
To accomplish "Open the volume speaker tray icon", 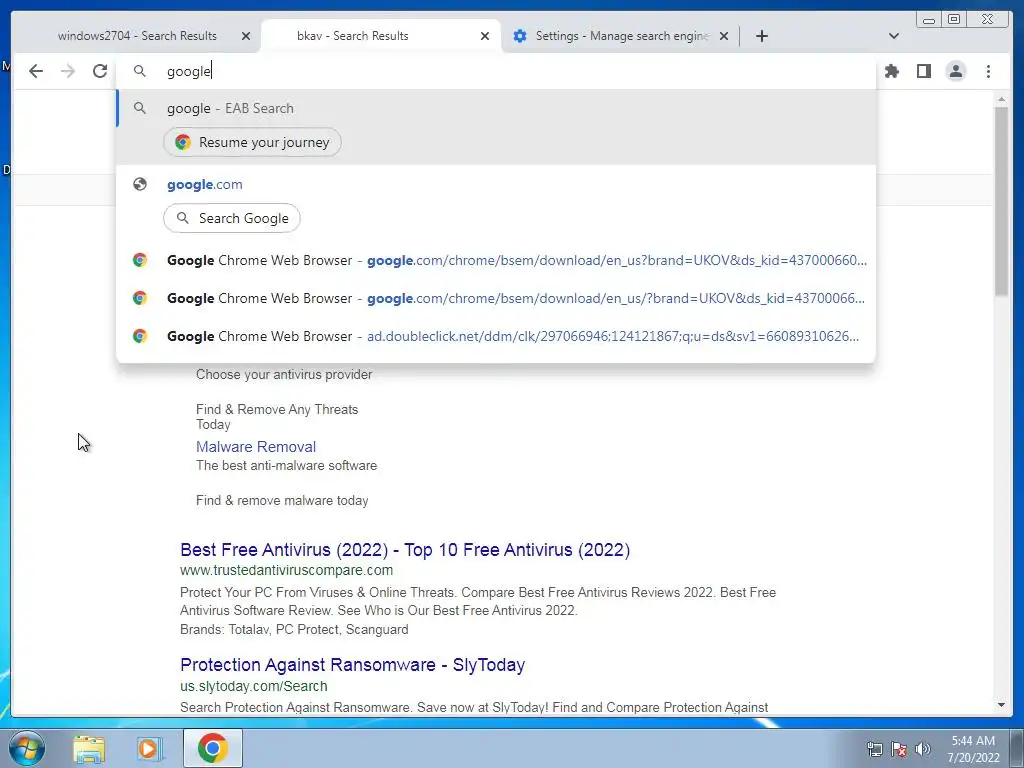I will pos(922,749).
